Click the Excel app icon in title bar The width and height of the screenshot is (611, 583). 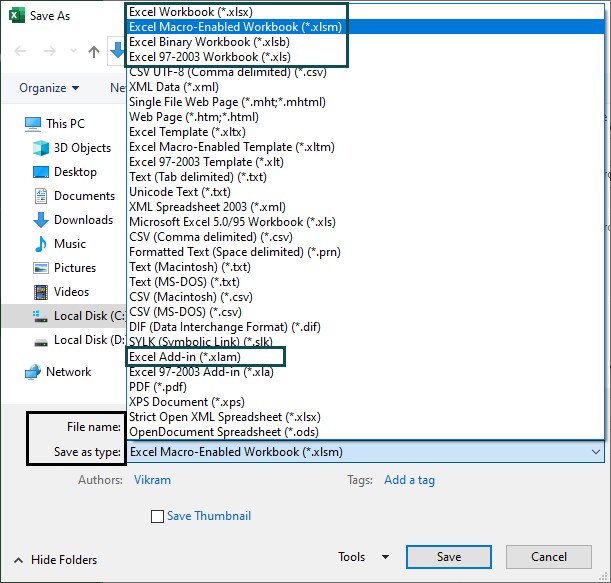tap(17, 16)
